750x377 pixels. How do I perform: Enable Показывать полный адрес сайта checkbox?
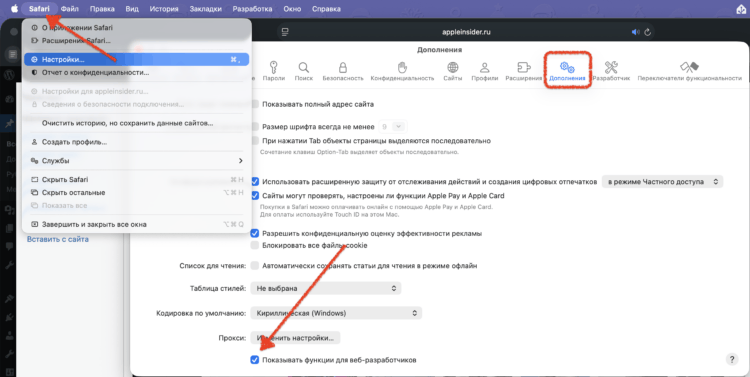(255, 104)
